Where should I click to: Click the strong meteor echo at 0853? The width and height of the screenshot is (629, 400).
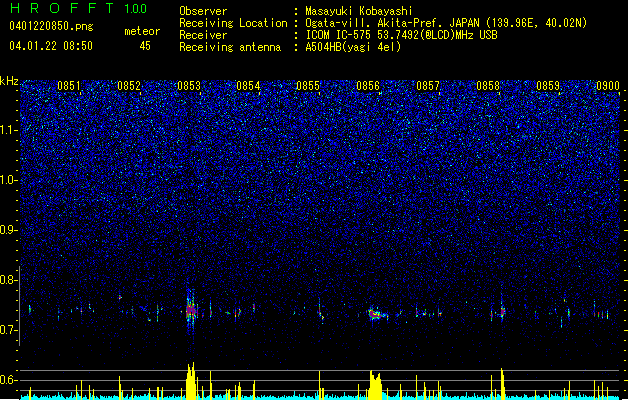click(191, 311)
